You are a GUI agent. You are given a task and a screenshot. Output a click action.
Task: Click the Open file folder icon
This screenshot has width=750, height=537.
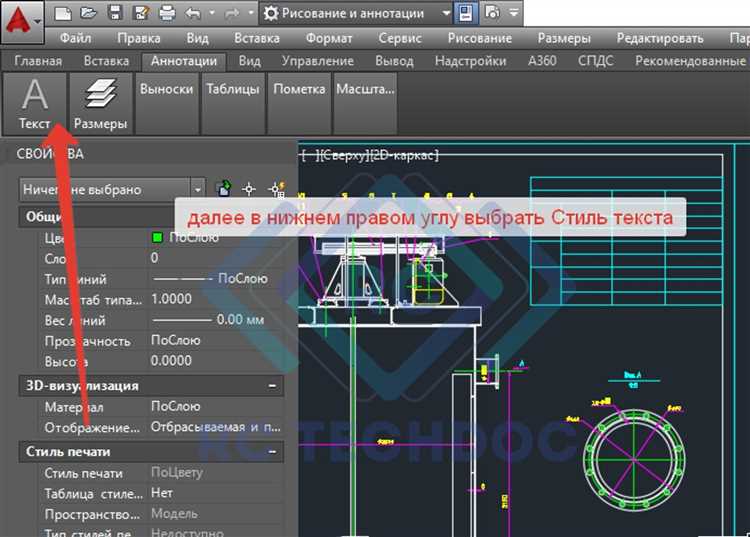click(x=89, y=13)
